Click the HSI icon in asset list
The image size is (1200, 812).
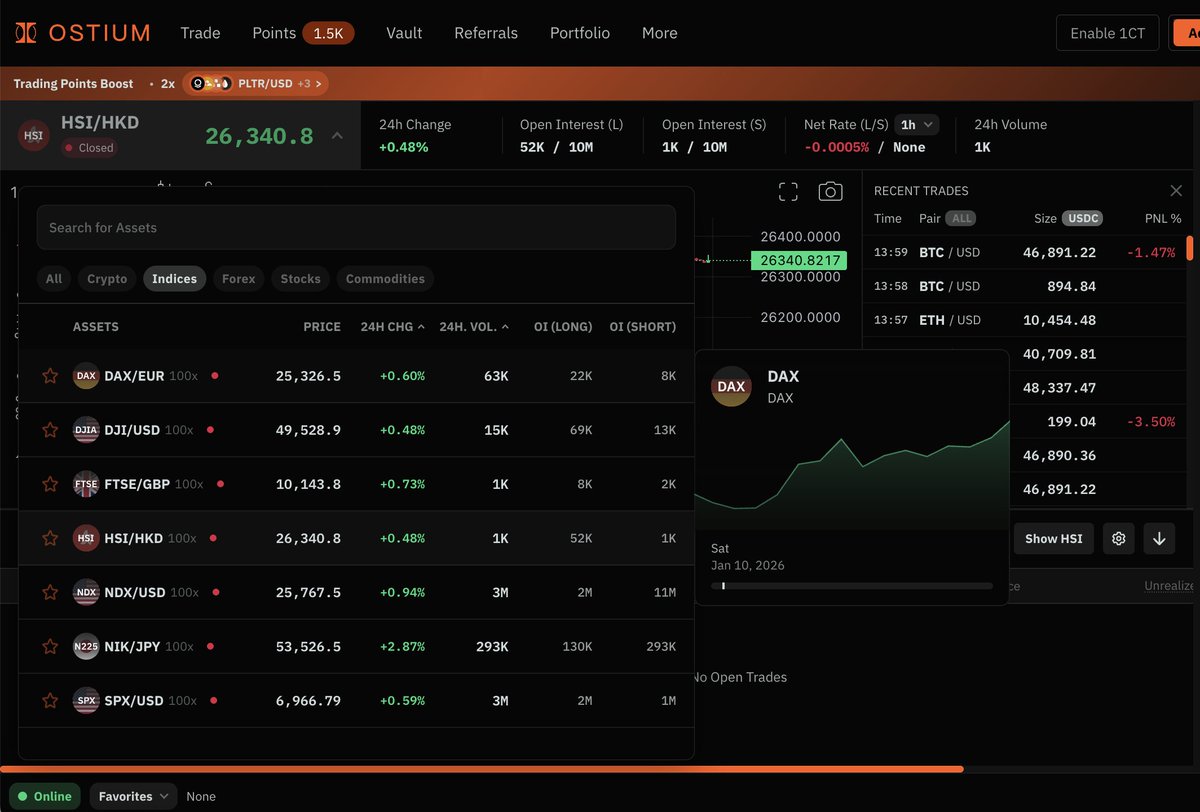(86, 538)
